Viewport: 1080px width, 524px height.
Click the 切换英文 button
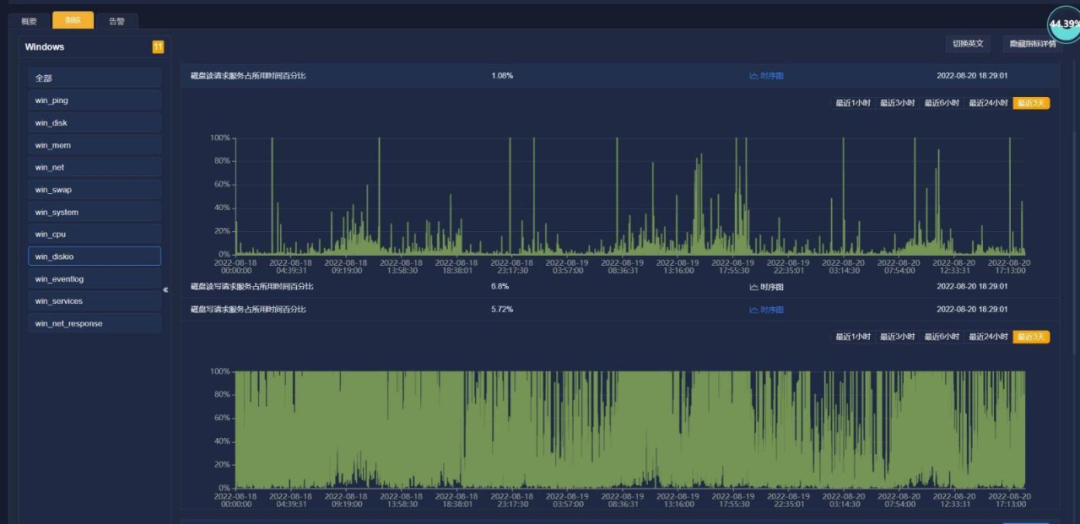(x=968, y=43)
